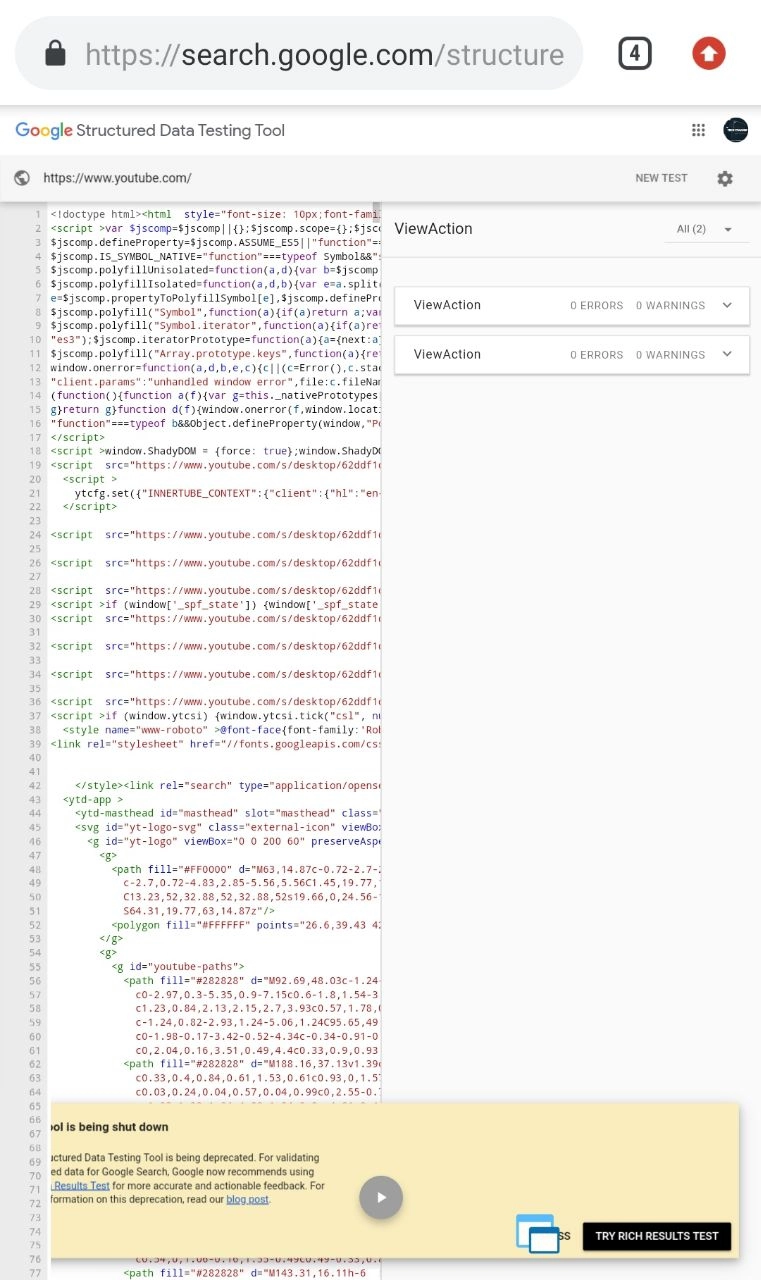Screen dimensions: 761x1280
Task: Expand the first ViewAction result
Action: (727, 305)
